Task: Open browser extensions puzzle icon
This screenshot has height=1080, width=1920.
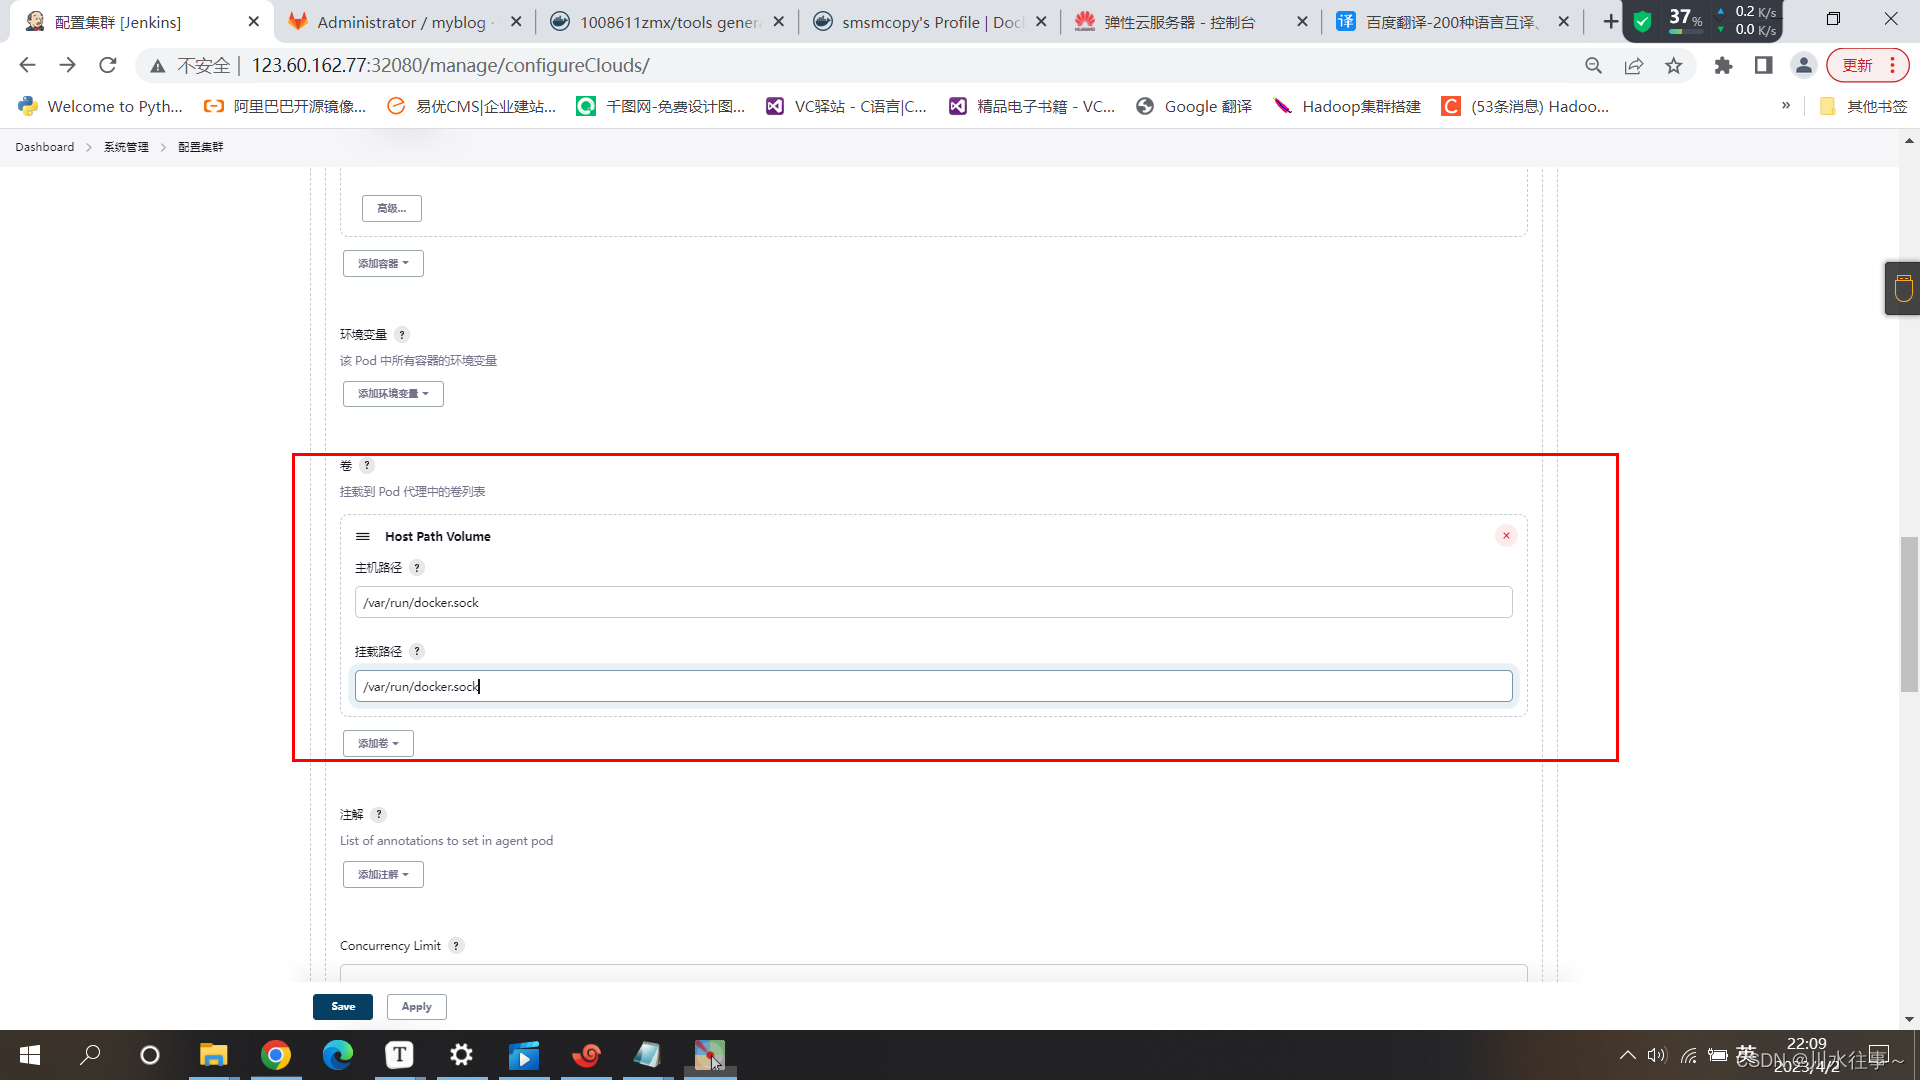Action: (1723, 66)
